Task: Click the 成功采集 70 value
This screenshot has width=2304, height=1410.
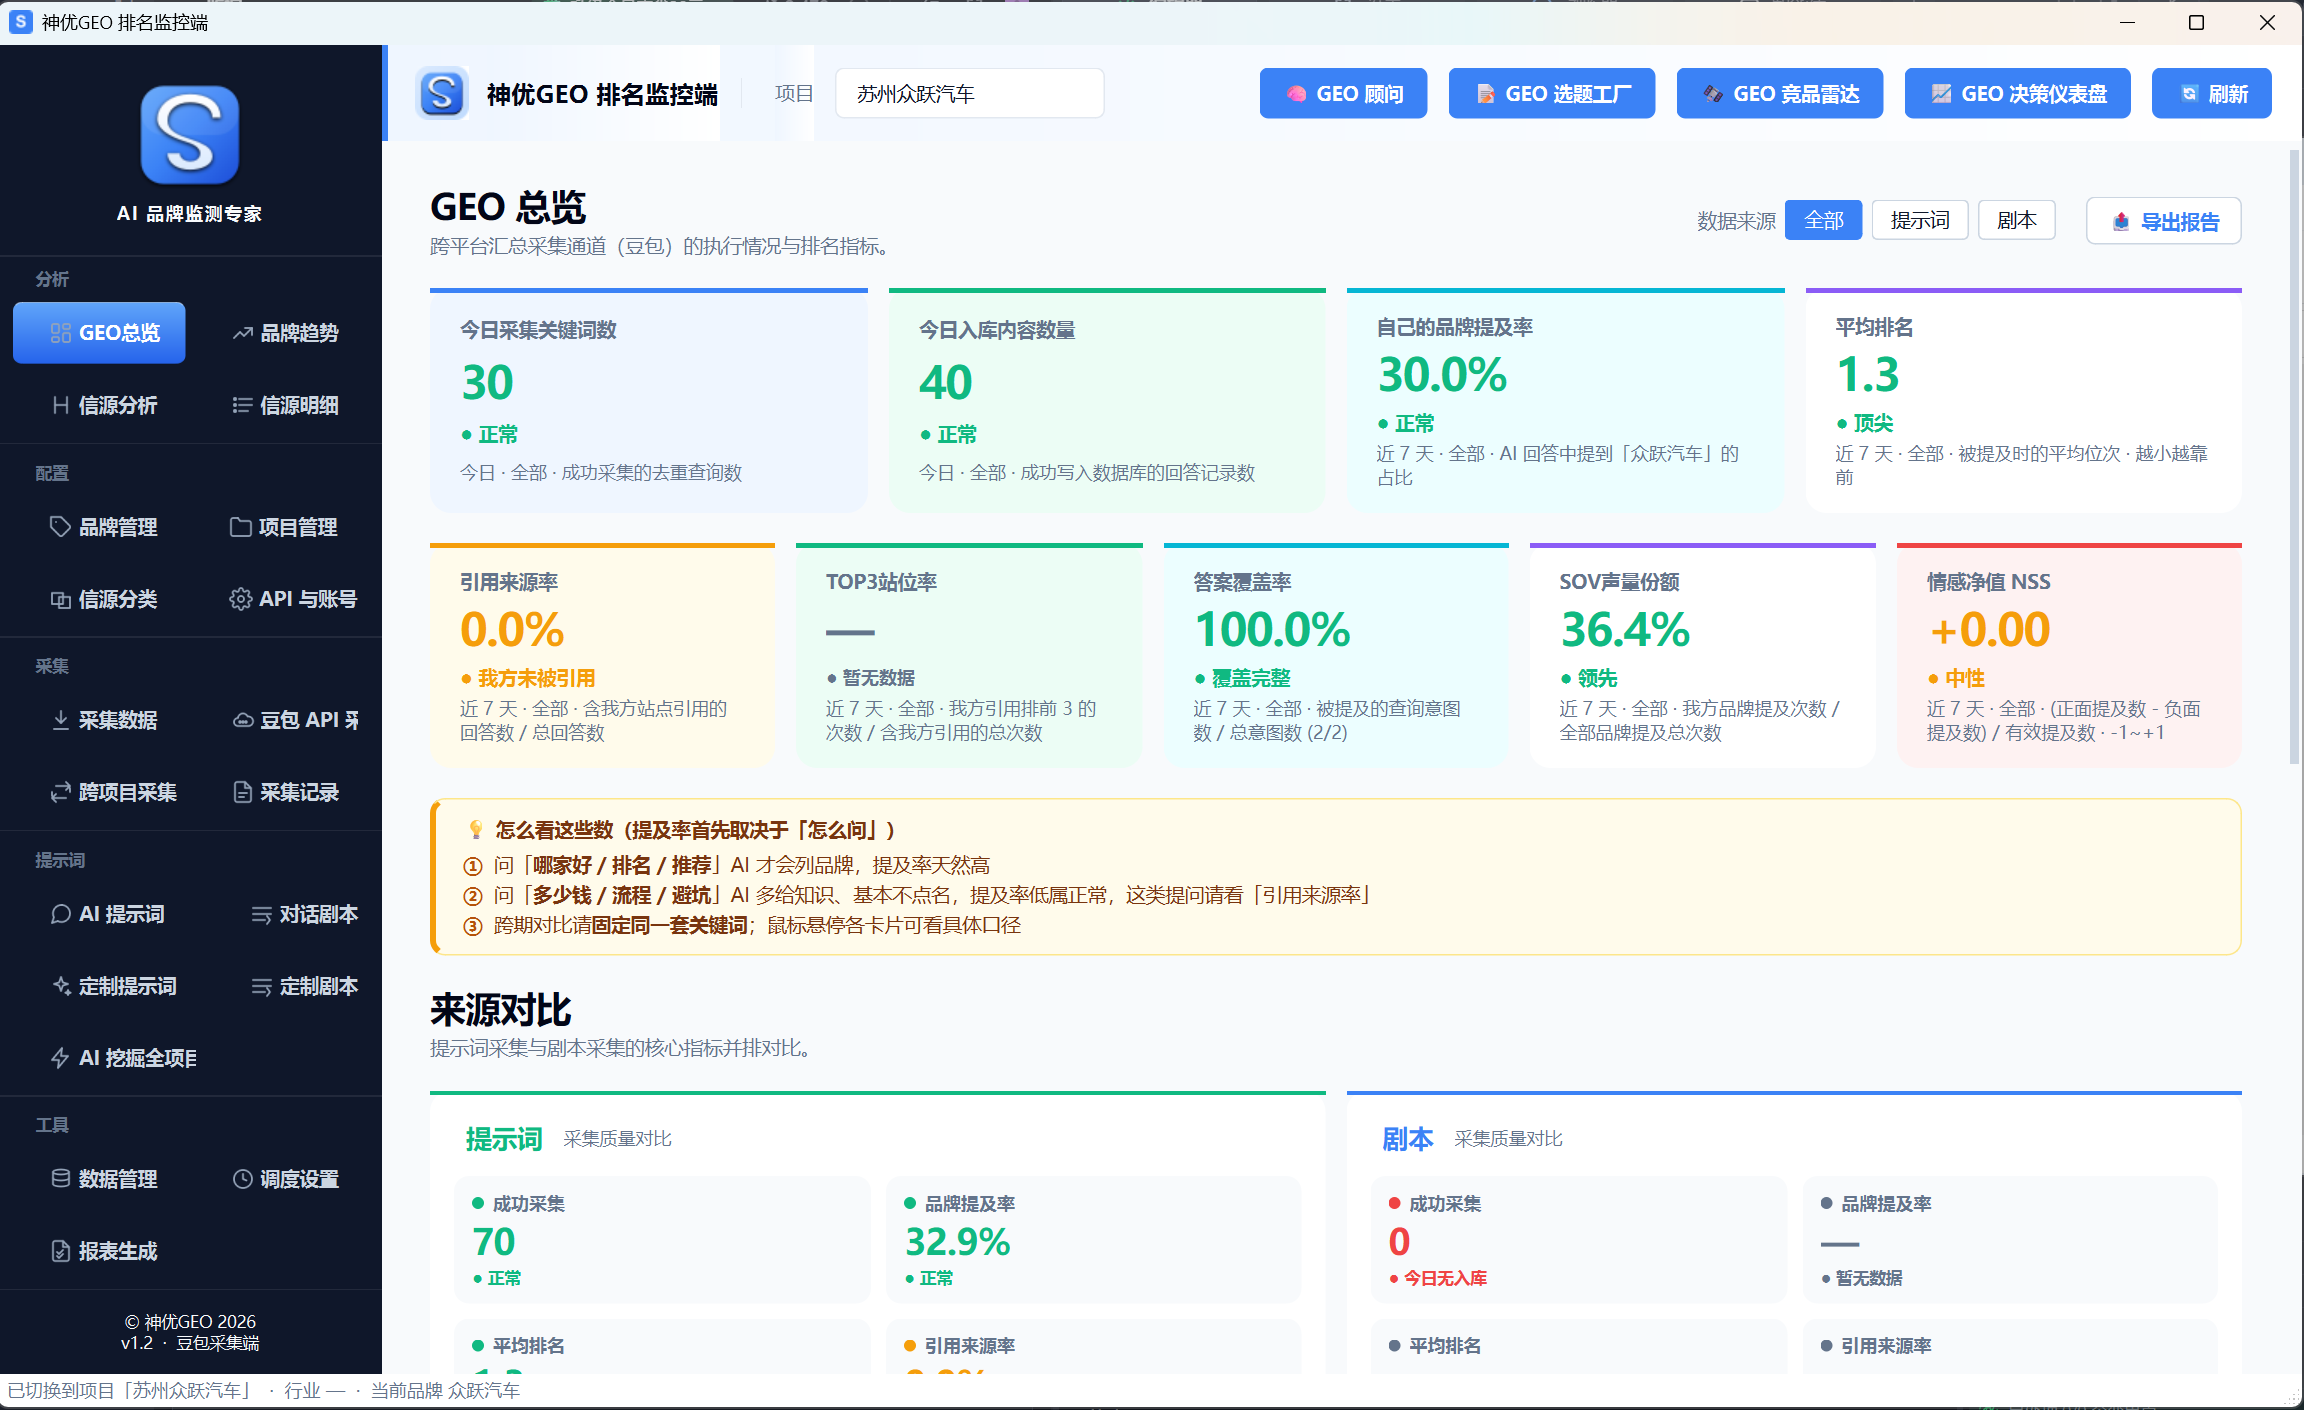Action: click(494, 1242)
